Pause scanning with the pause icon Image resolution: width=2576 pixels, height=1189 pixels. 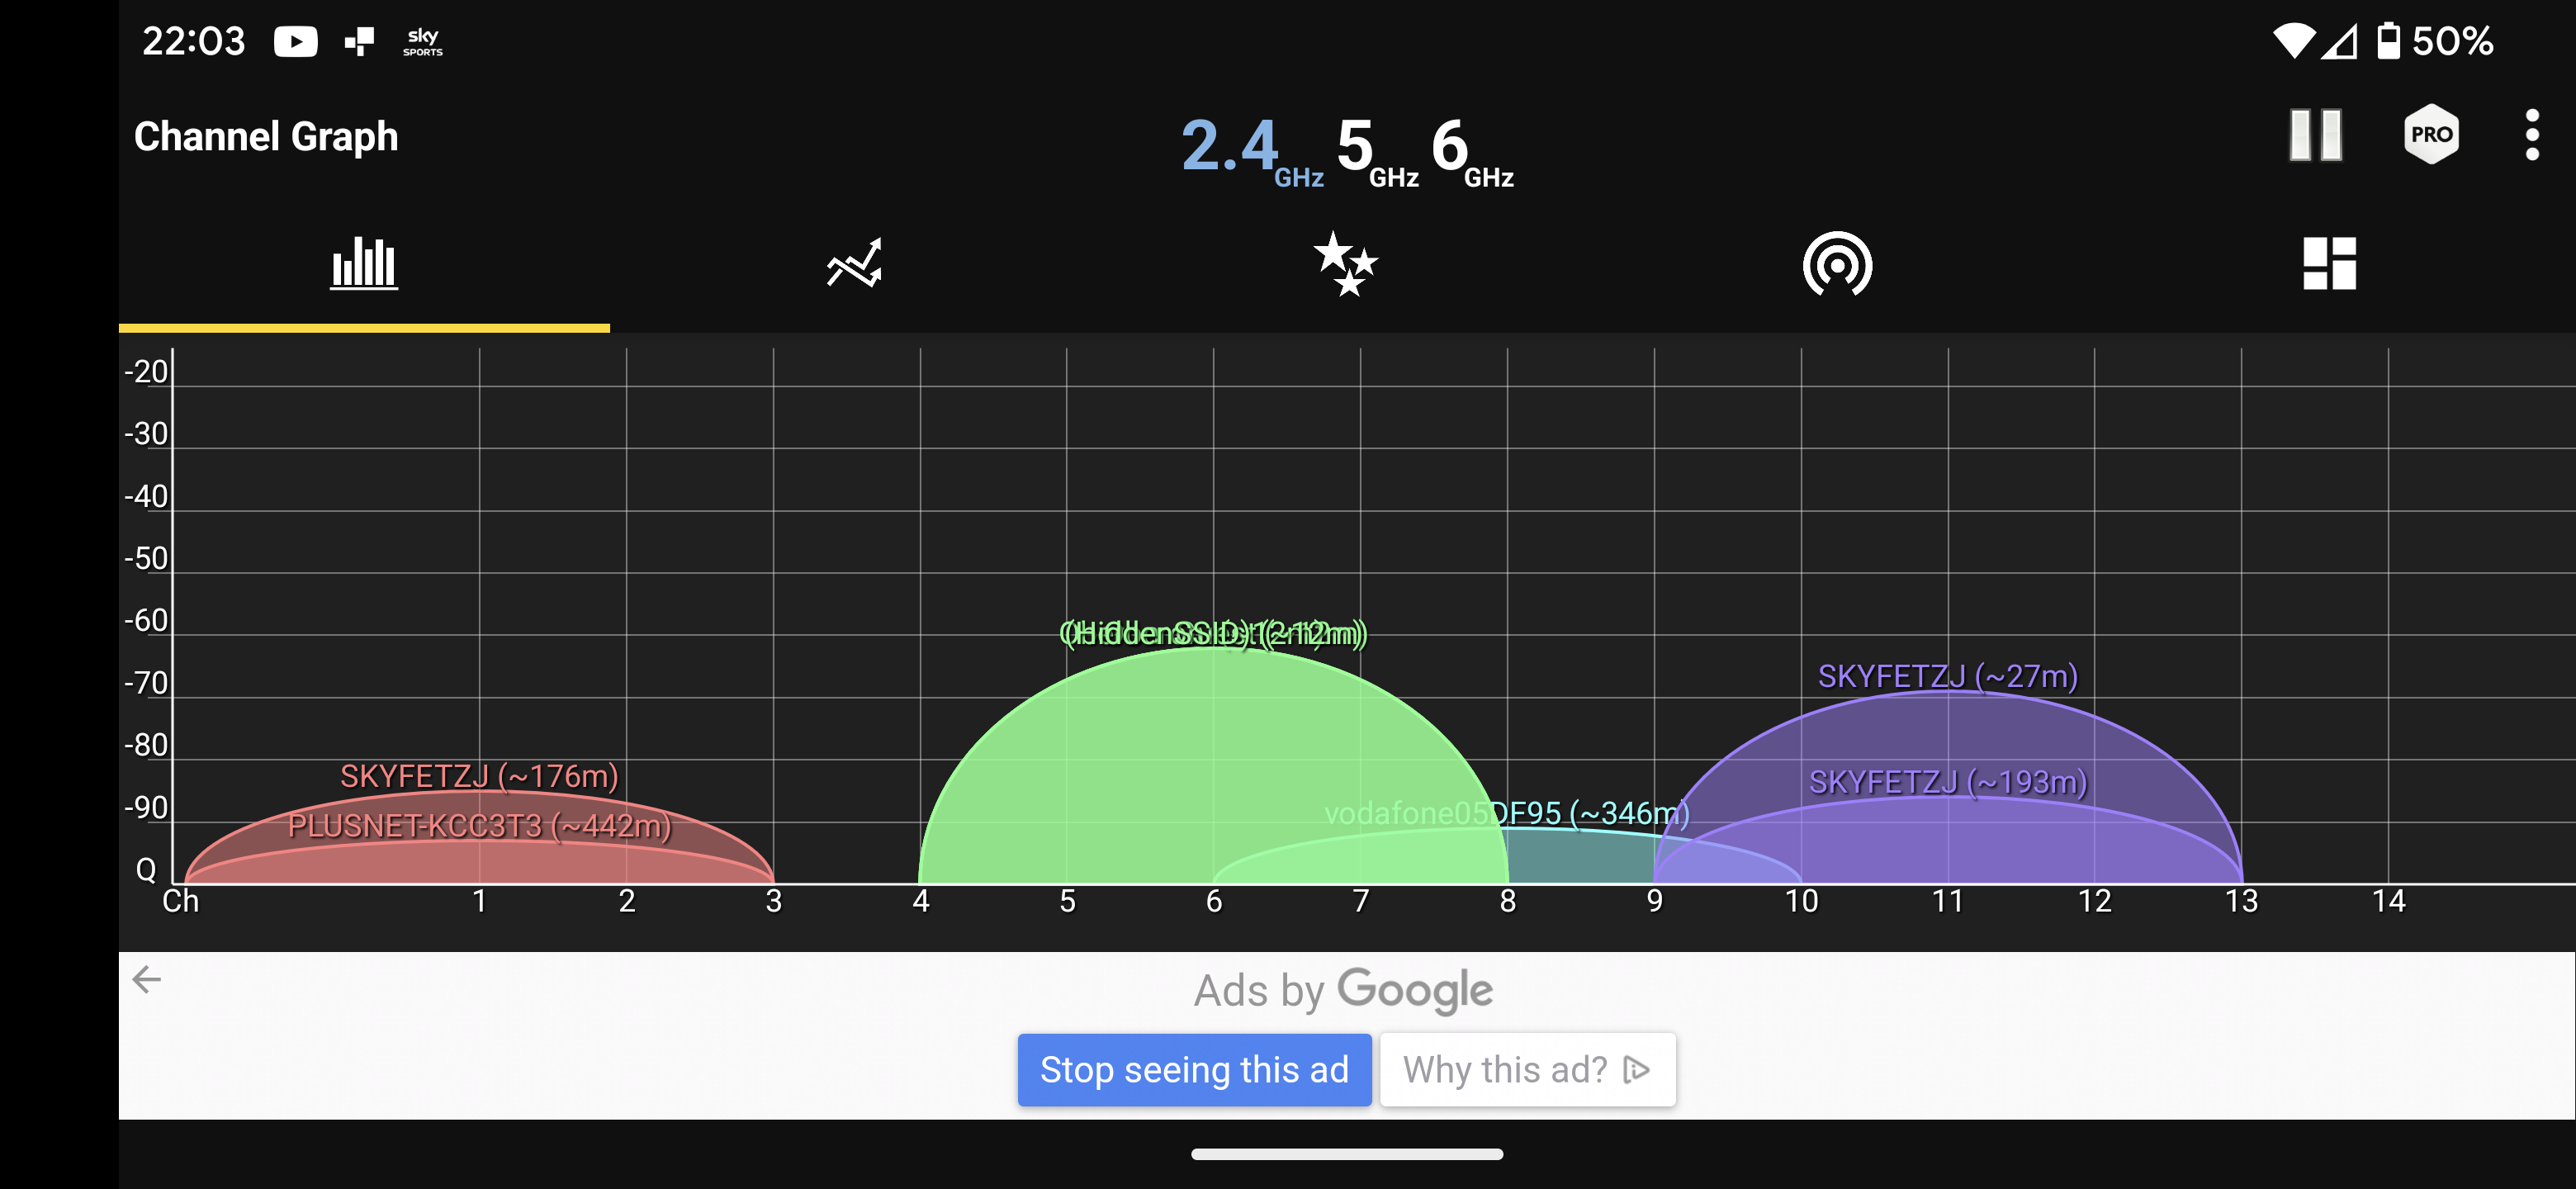2315,134
